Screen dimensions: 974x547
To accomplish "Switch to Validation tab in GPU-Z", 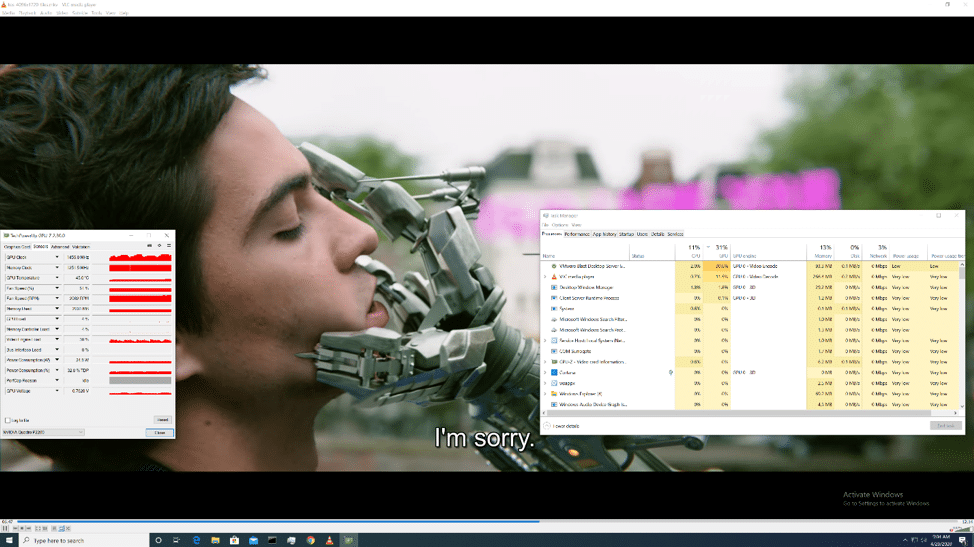I will point(81,246).
